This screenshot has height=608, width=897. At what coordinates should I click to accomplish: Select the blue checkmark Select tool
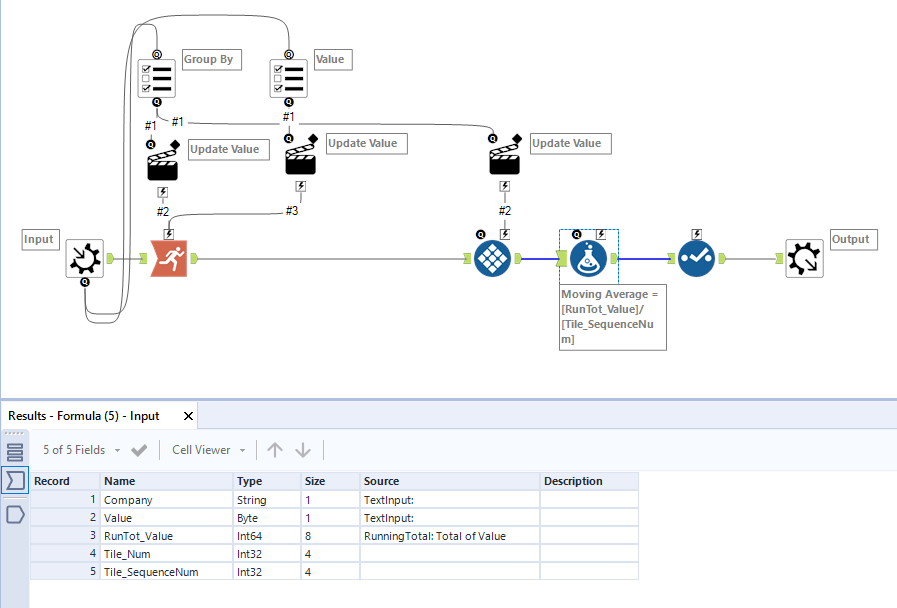696,257
